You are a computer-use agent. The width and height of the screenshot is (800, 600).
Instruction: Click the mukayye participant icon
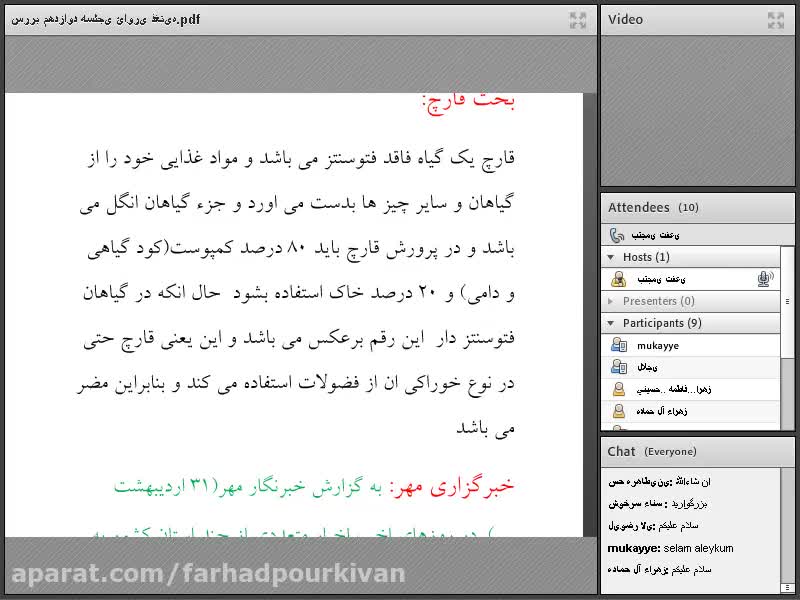[x=619, y=345]
